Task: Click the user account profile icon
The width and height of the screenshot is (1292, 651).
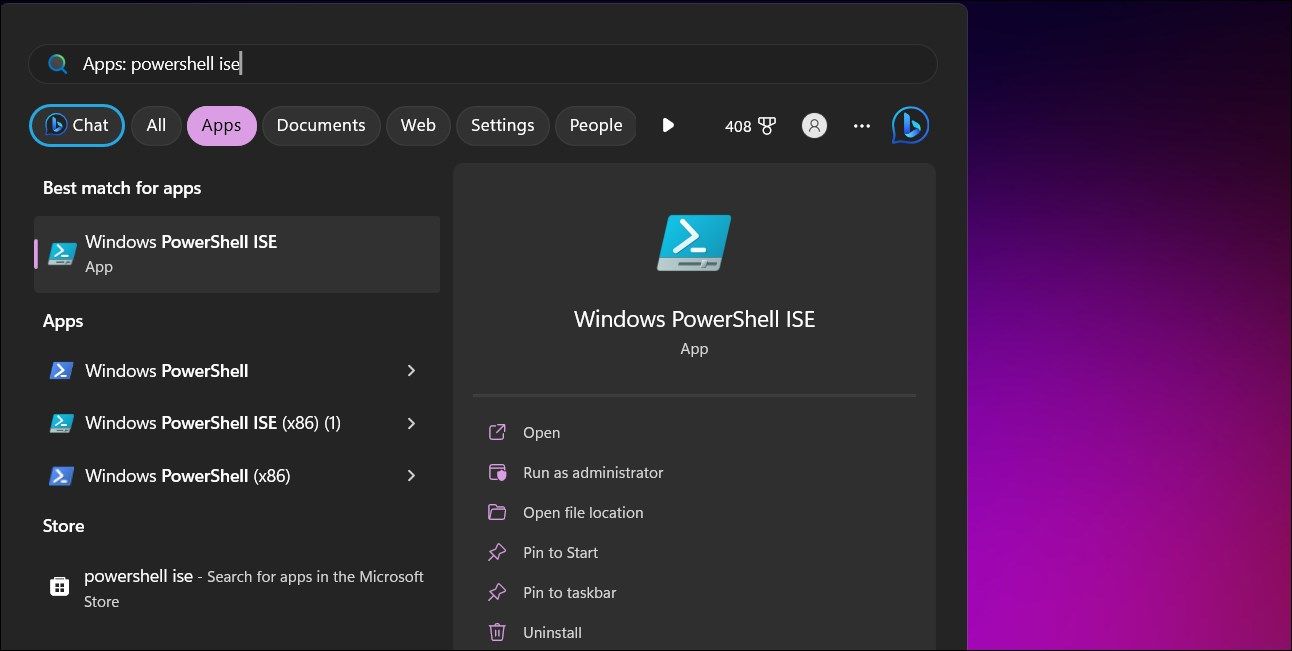Action: 814,125
